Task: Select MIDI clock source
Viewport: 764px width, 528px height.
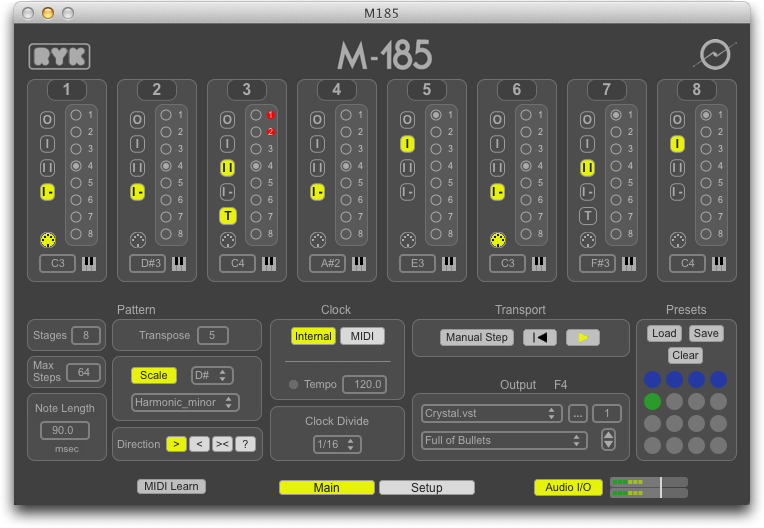Action: [x=363, y=336]
